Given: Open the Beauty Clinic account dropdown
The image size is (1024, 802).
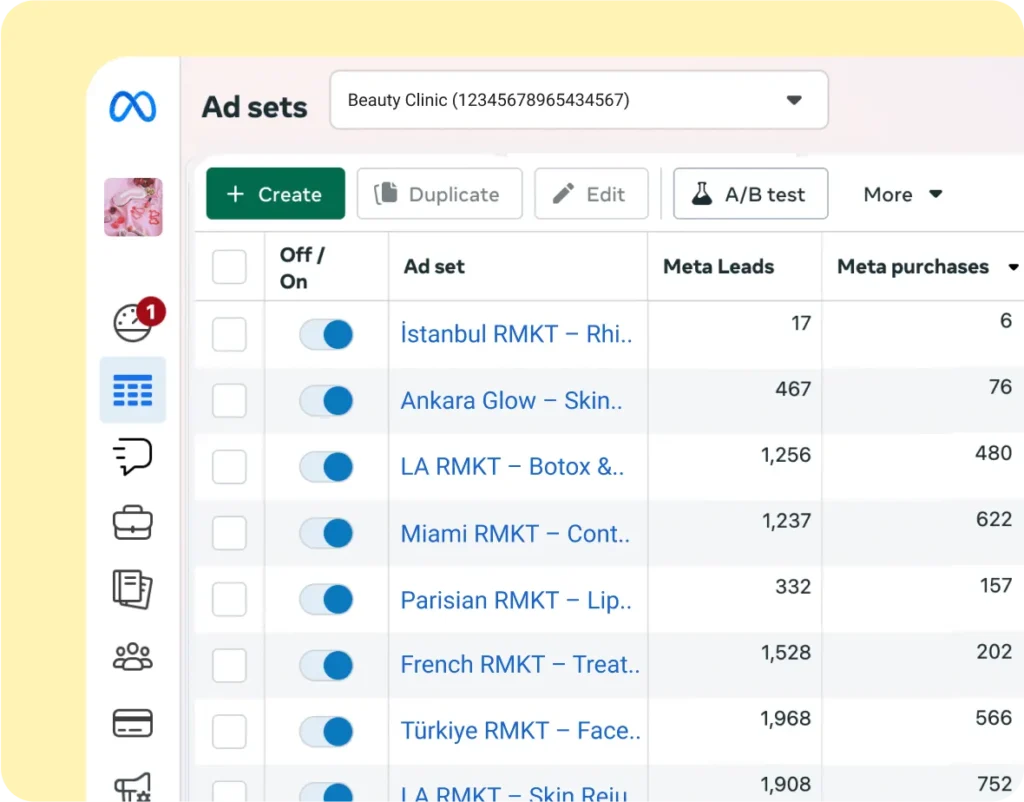Looking at the screenshot, I should [579, 100].
